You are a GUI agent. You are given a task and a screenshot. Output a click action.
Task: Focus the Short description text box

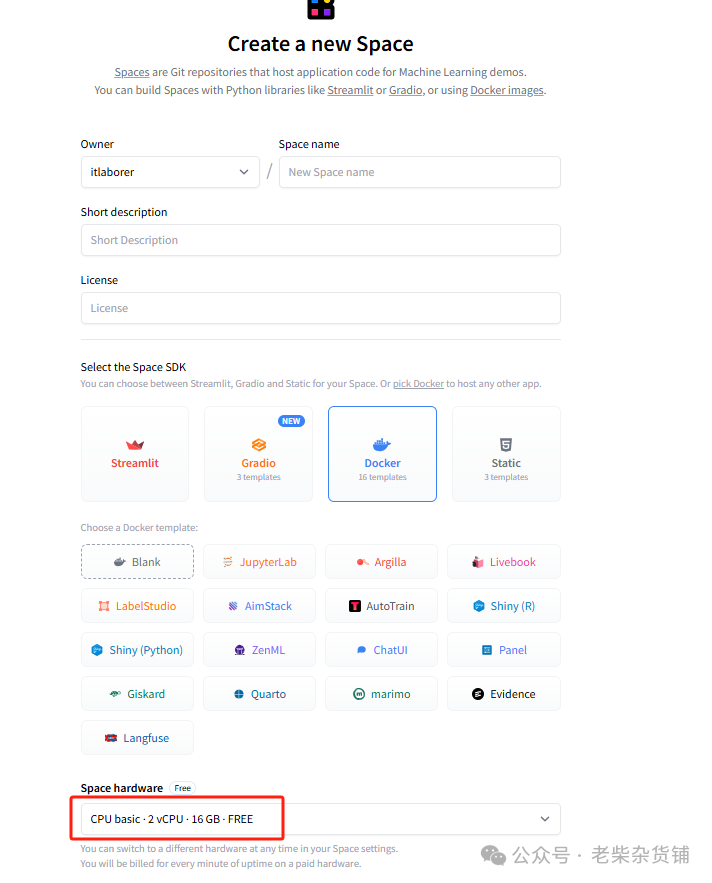coord(320,240)
